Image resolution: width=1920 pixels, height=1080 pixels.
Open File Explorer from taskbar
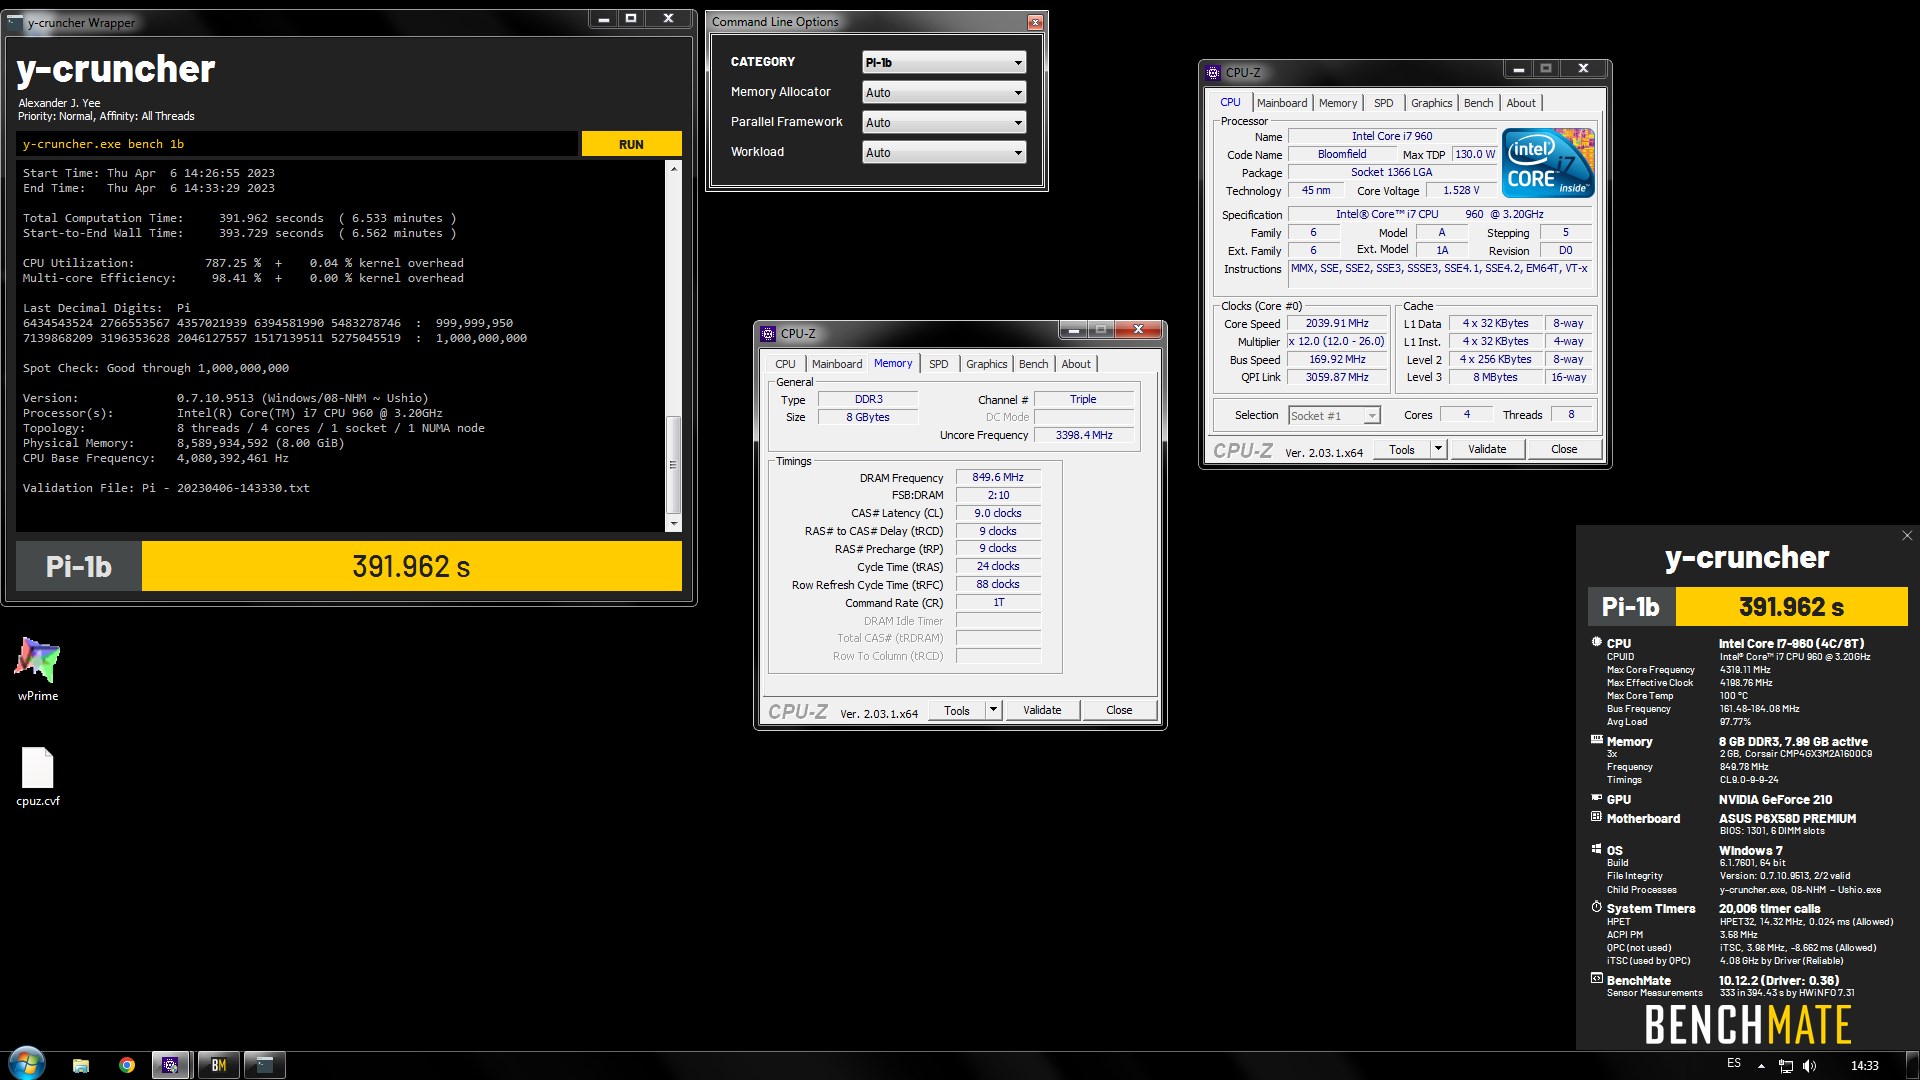pos(81,1065)
